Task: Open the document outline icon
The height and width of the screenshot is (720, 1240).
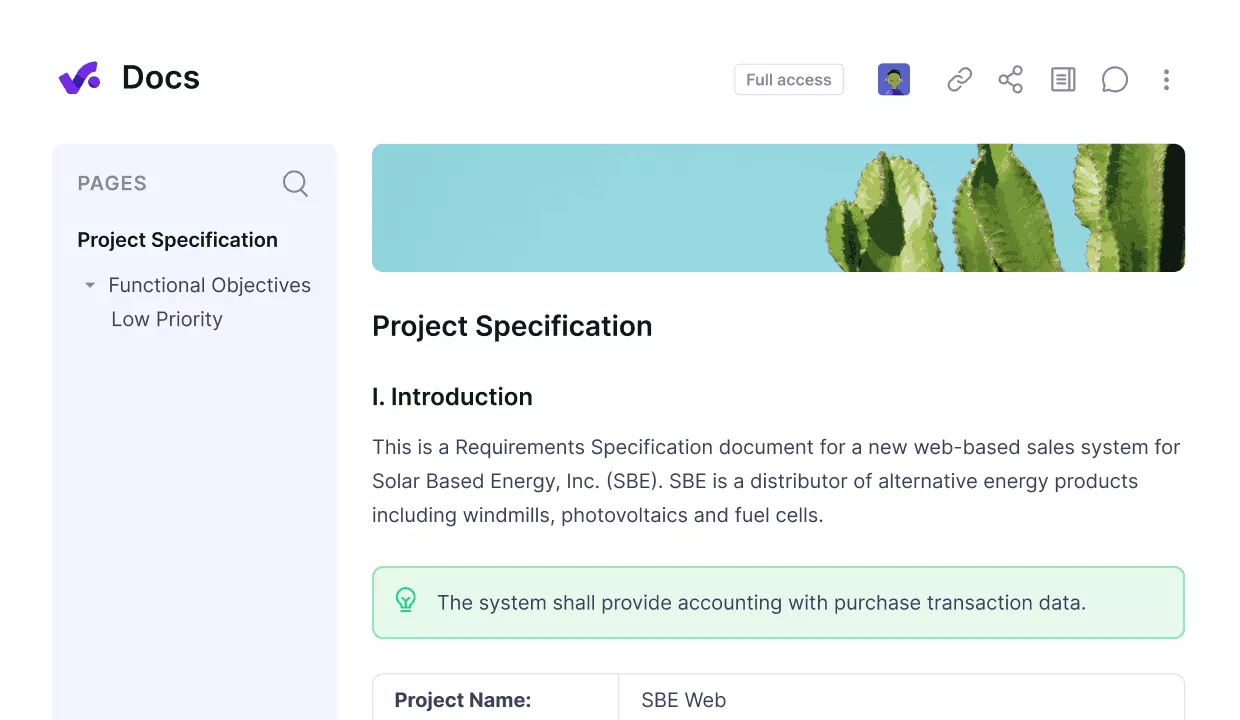Action: coord(1063,79)
